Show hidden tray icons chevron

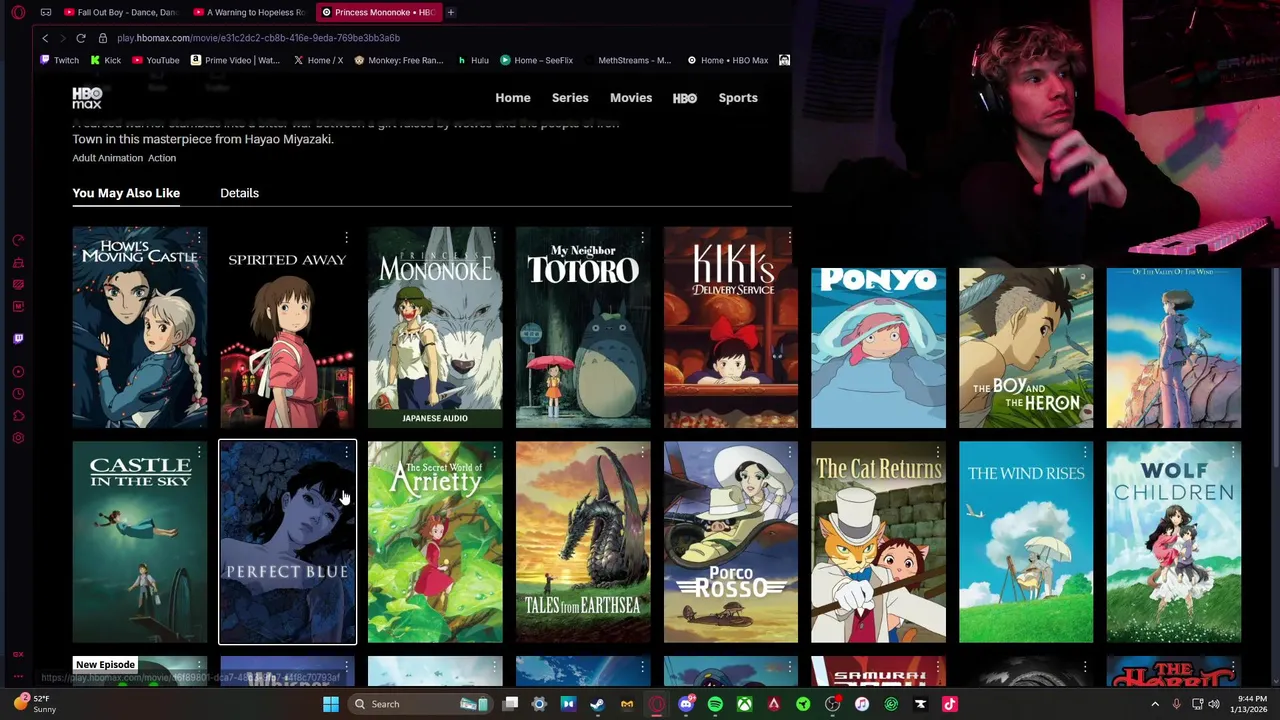(1155, 704)
